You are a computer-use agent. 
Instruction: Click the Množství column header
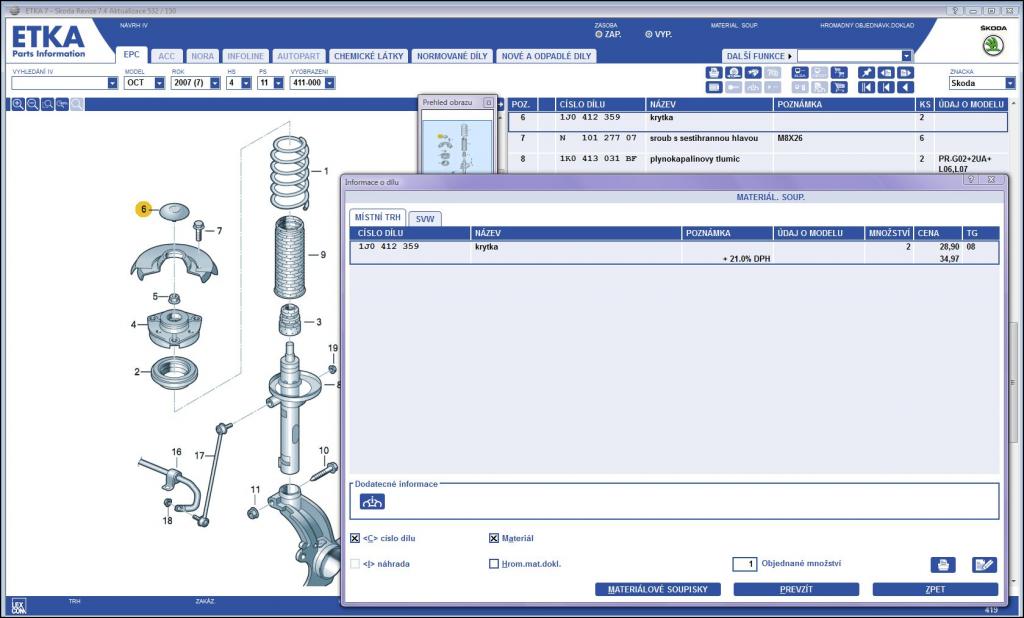coord(889,233)
